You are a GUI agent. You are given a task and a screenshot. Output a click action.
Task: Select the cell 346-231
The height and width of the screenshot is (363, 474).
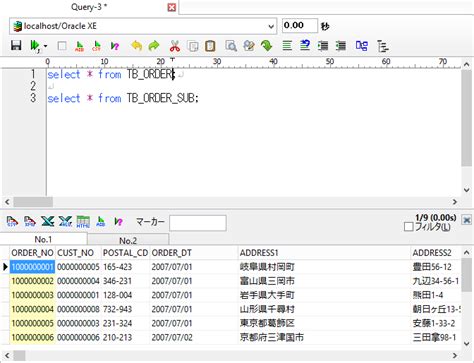[x=126, y=281]
